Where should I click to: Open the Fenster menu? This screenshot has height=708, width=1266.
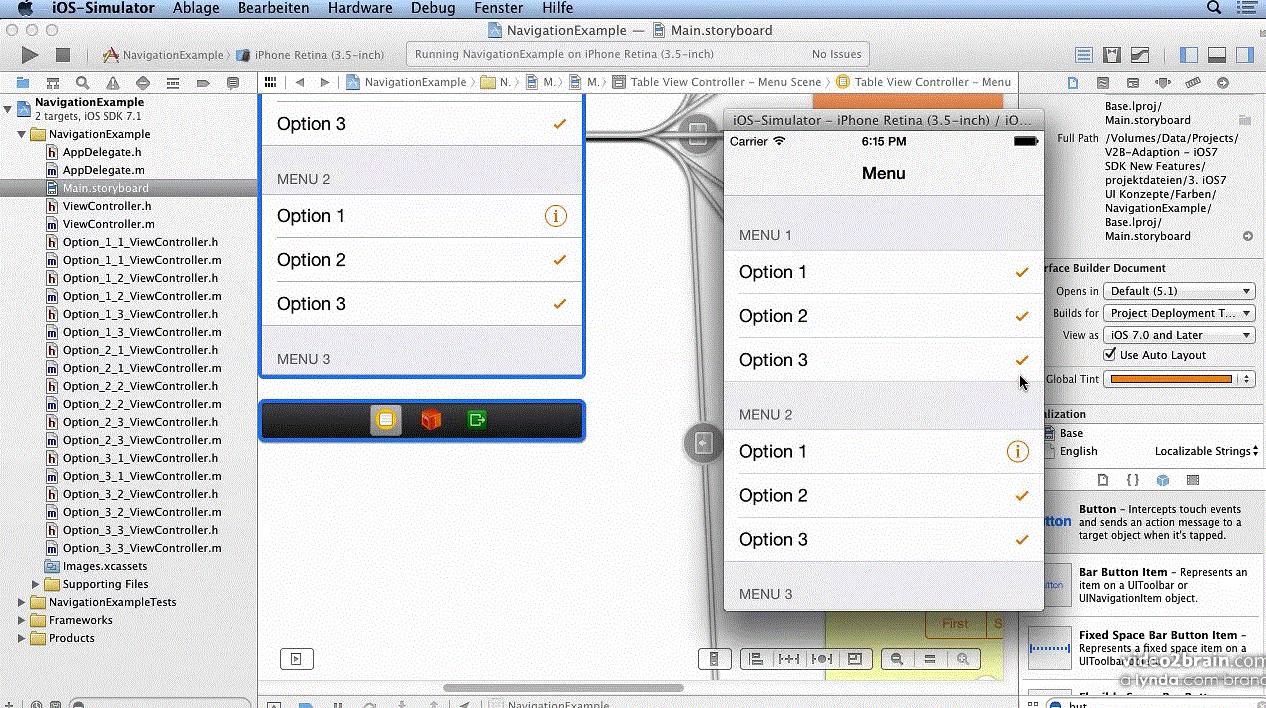(499, 8)
